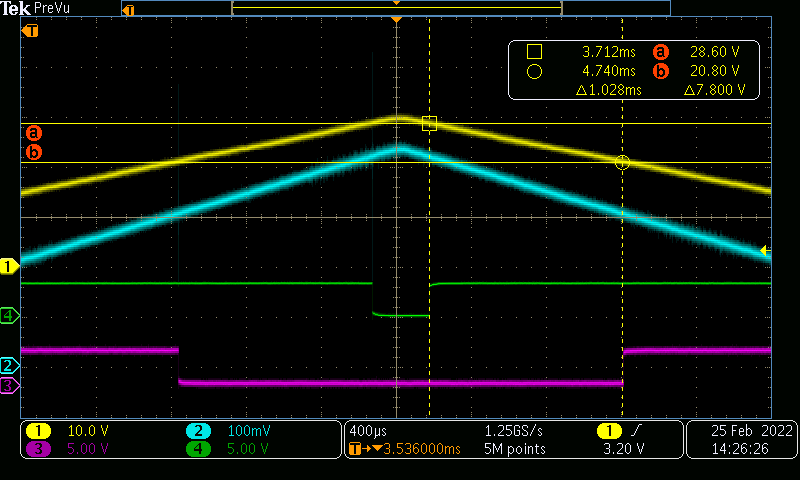Click the circle cursor on yellow waveform
The image size is (800, 480).
click(622, 162)
